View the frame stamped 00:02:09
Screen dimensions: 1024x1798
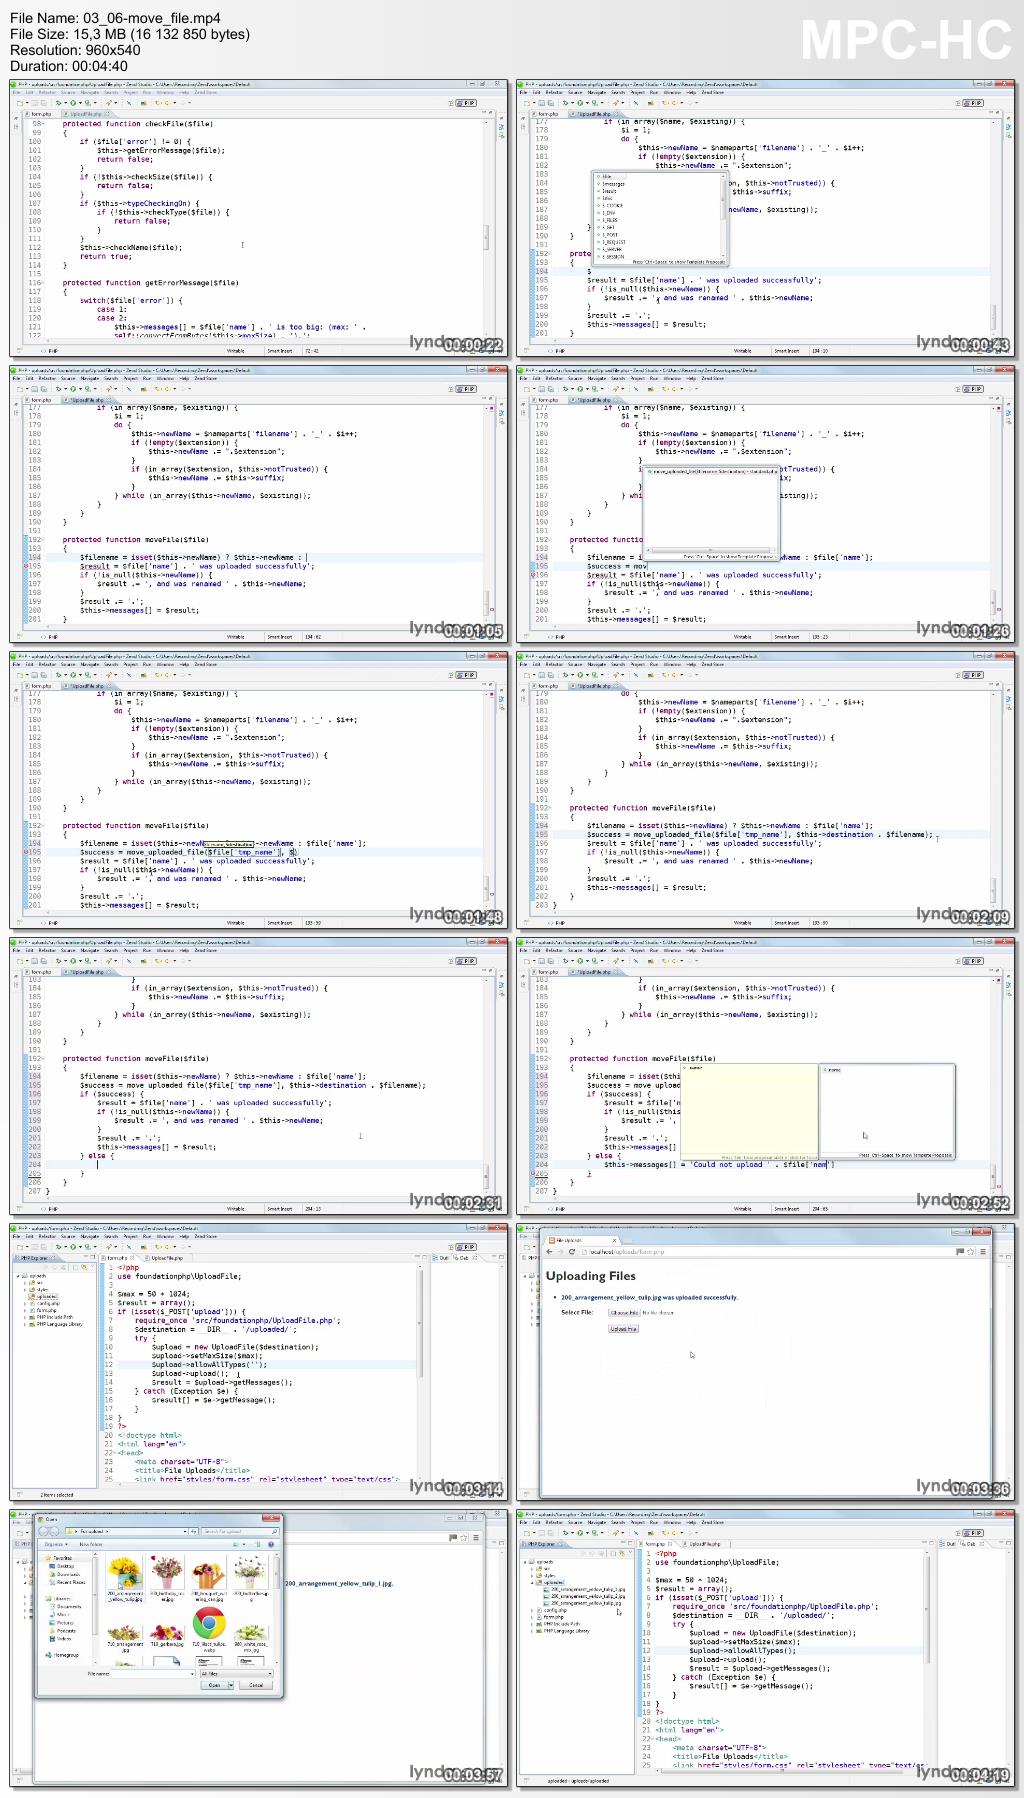pos(766,790)
